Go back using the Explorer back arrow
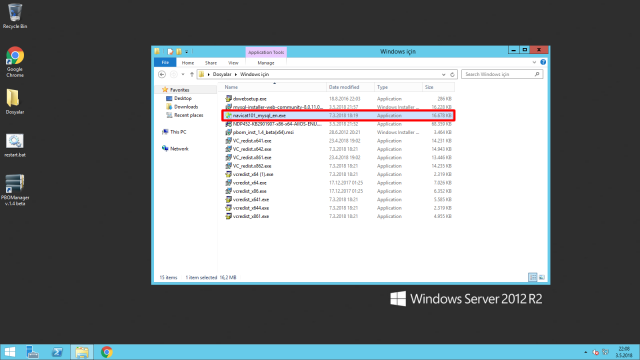 click(x=162, y=74)
